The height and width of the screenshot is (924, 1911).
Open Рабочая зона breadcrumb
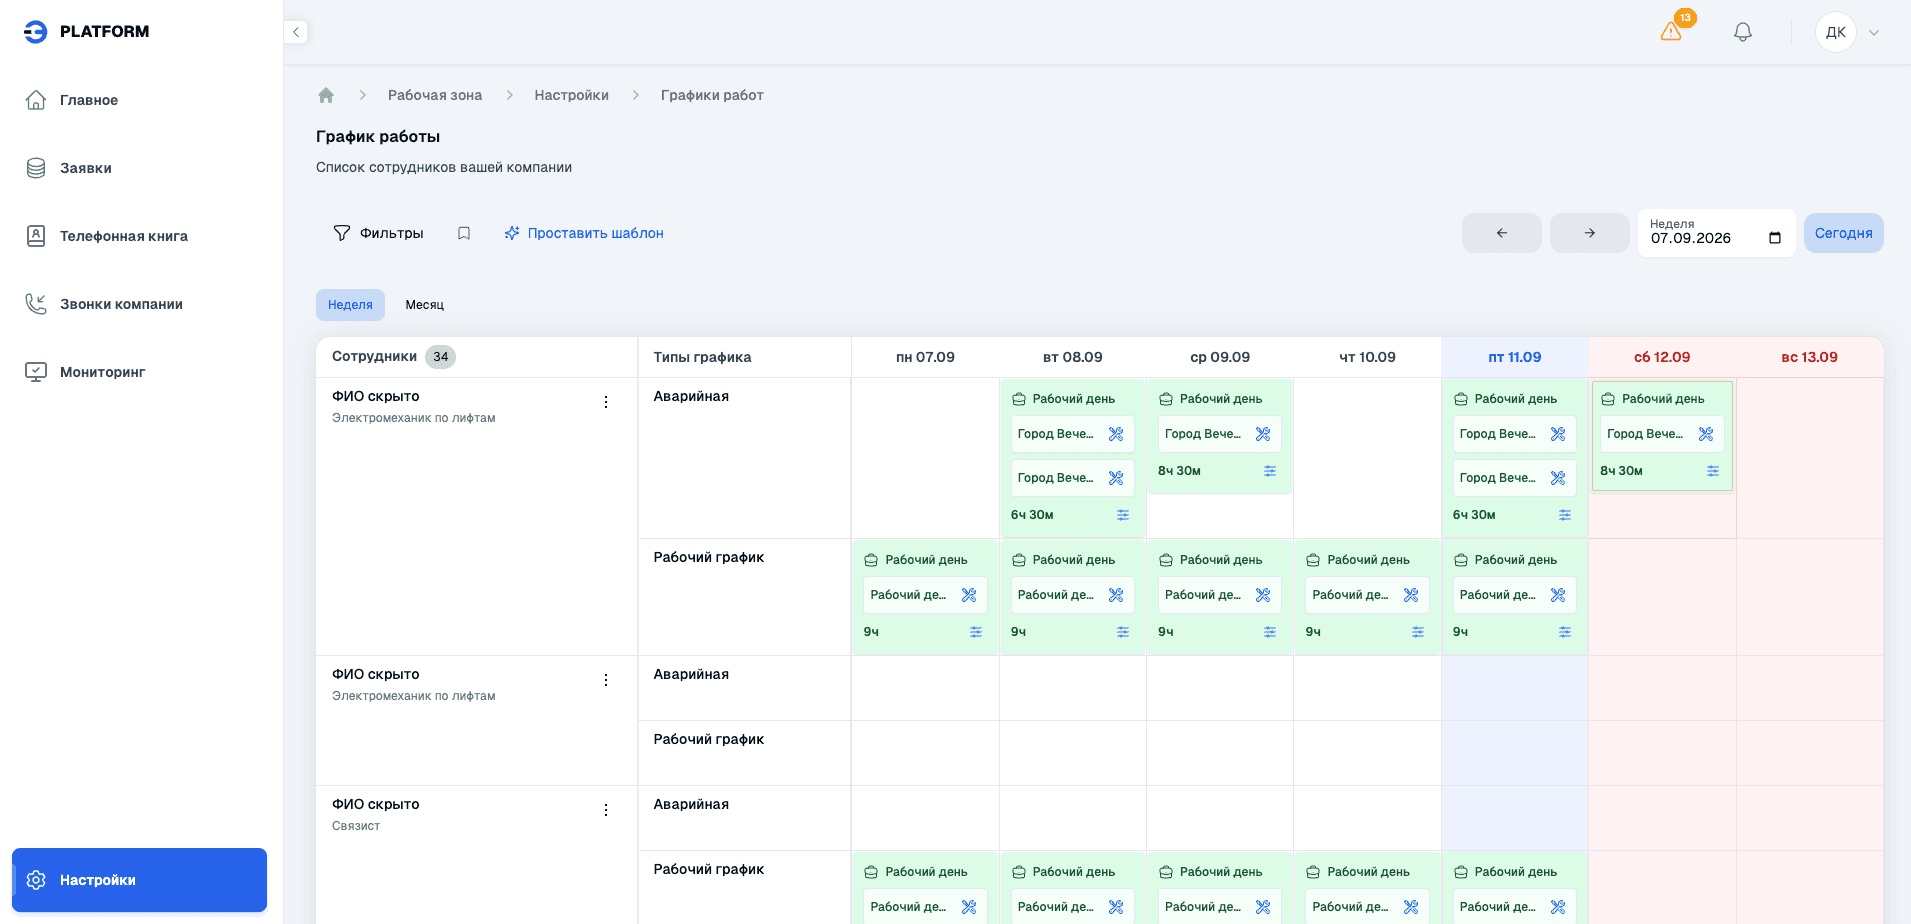click(x=435, y=95)
